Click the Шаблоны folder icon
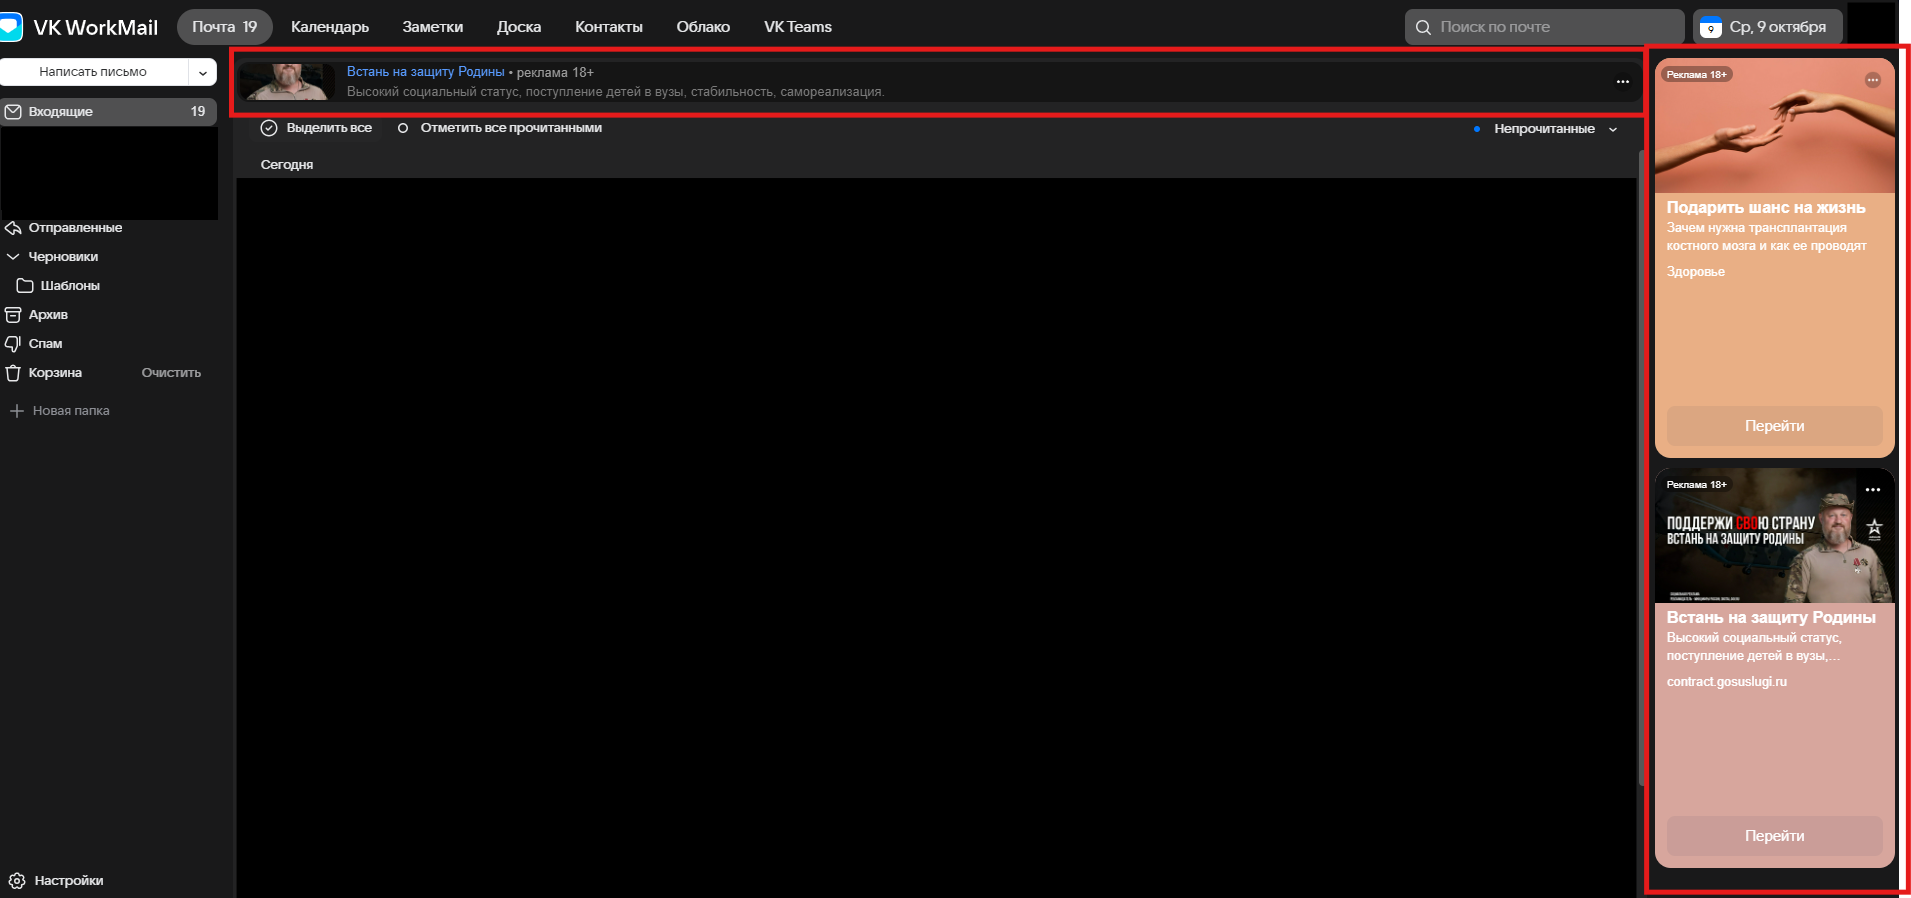This screenshot has height=898, width=1911. [25, 286]
